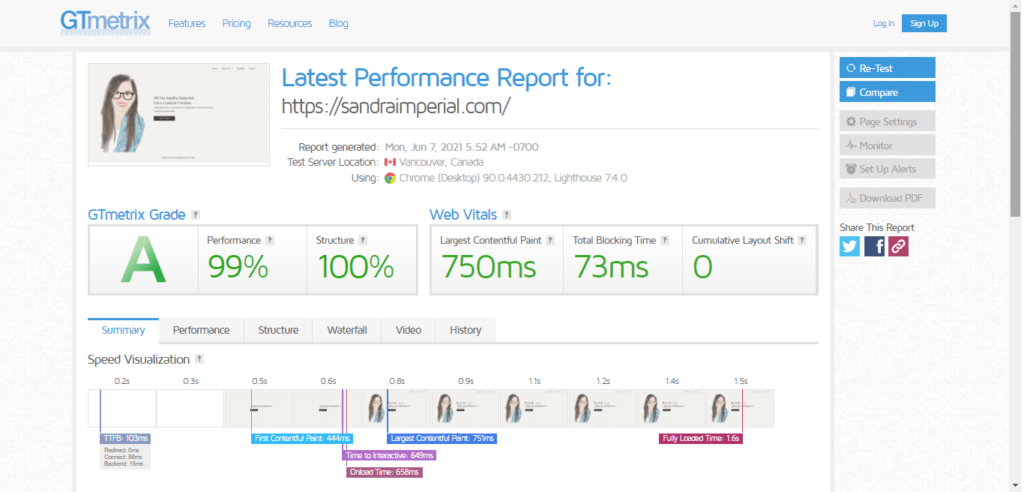Open help icon beside Performance score
This screenshot has height=492, width=1024.
pos(269,240)
